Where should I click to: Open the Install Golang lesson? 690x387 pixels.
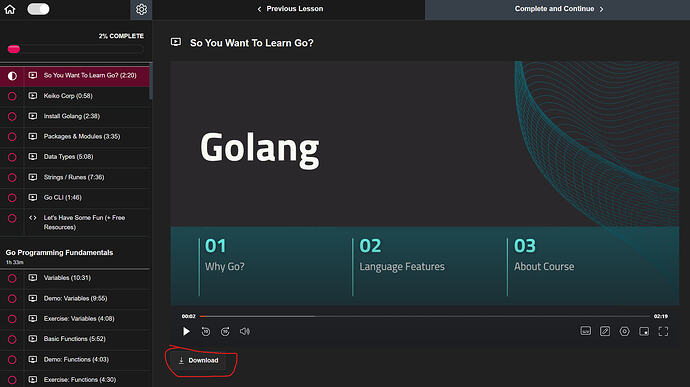click(x=75, y=116)
